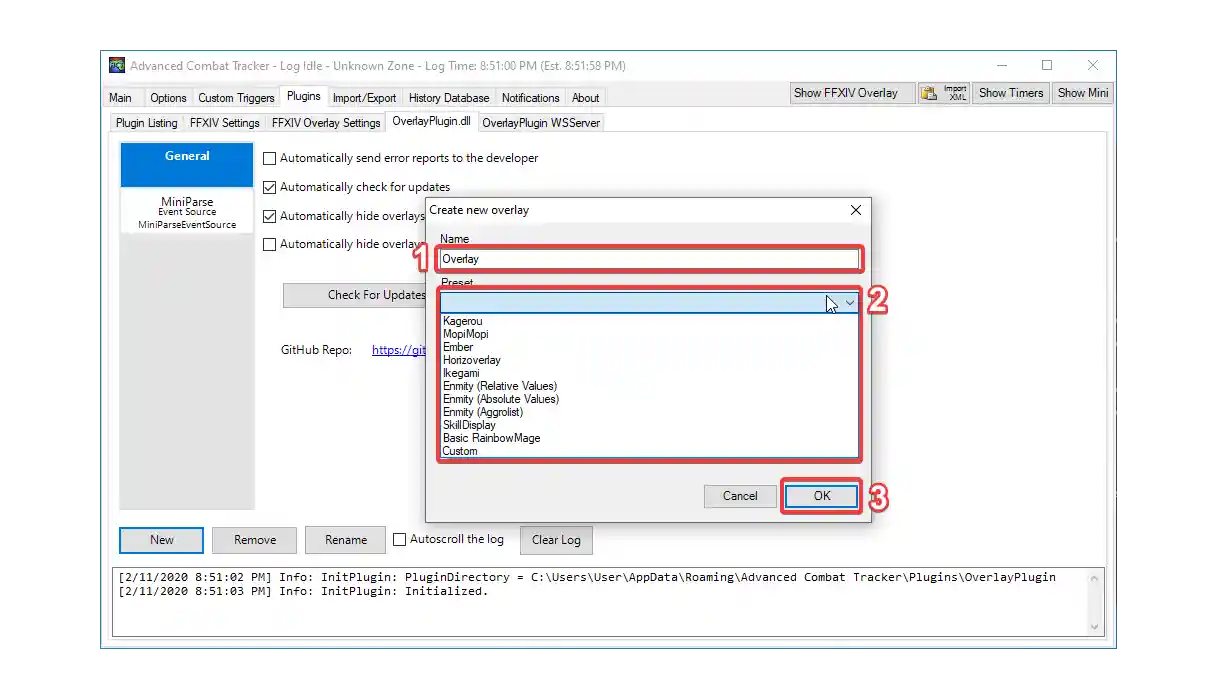Click the Import XML toolbar icon
The image size is (1217, 699).
coord(942,92)
